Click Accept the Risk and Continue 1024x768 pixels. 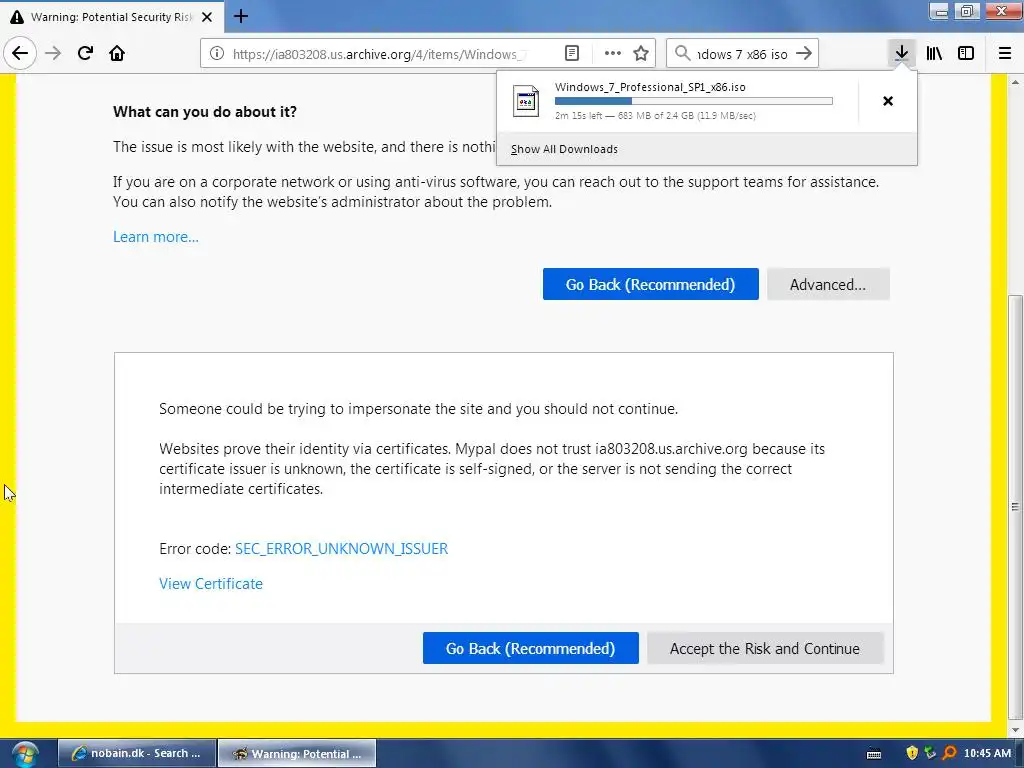(765, 648)
